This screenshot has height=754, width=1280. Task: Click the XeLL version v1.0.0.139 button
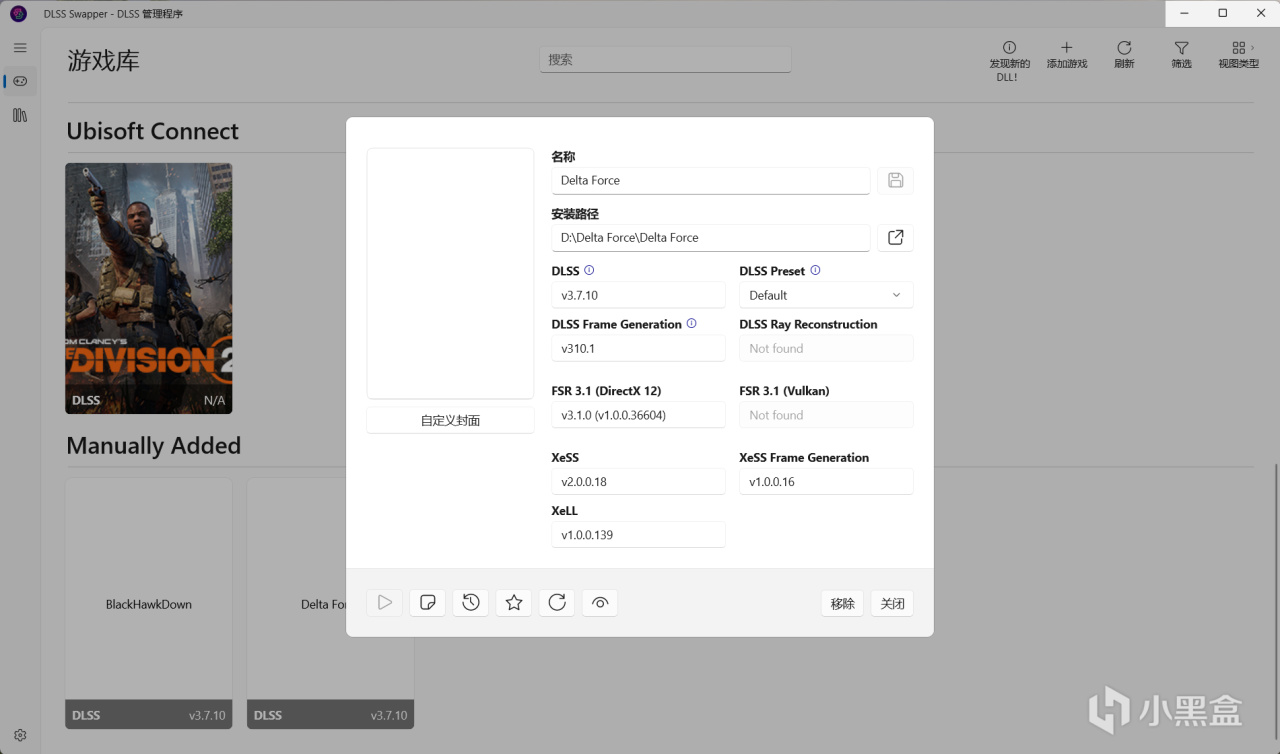[639, 535]
